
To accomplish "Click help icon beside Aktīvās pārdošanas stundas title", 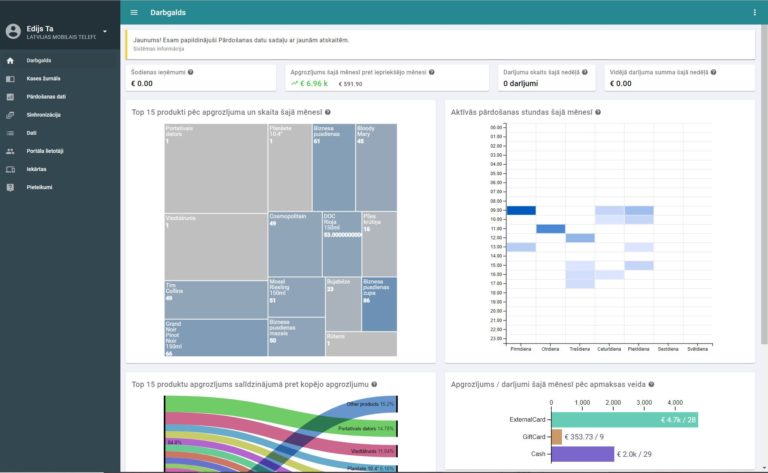I will pos(598,112).
